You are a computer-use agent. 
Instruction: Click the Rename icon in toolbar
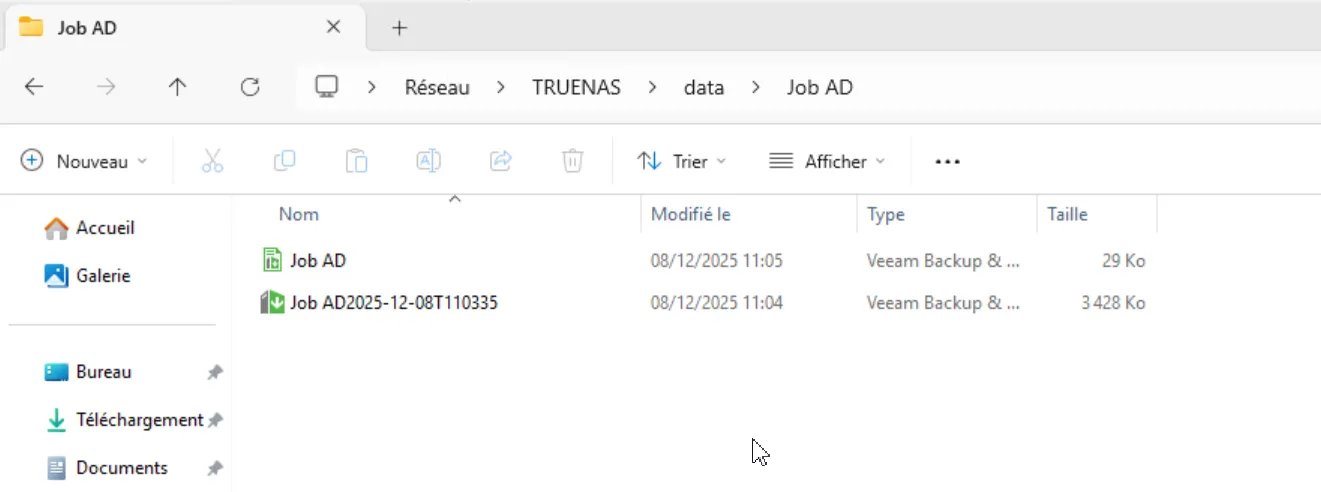click(428, 161)
